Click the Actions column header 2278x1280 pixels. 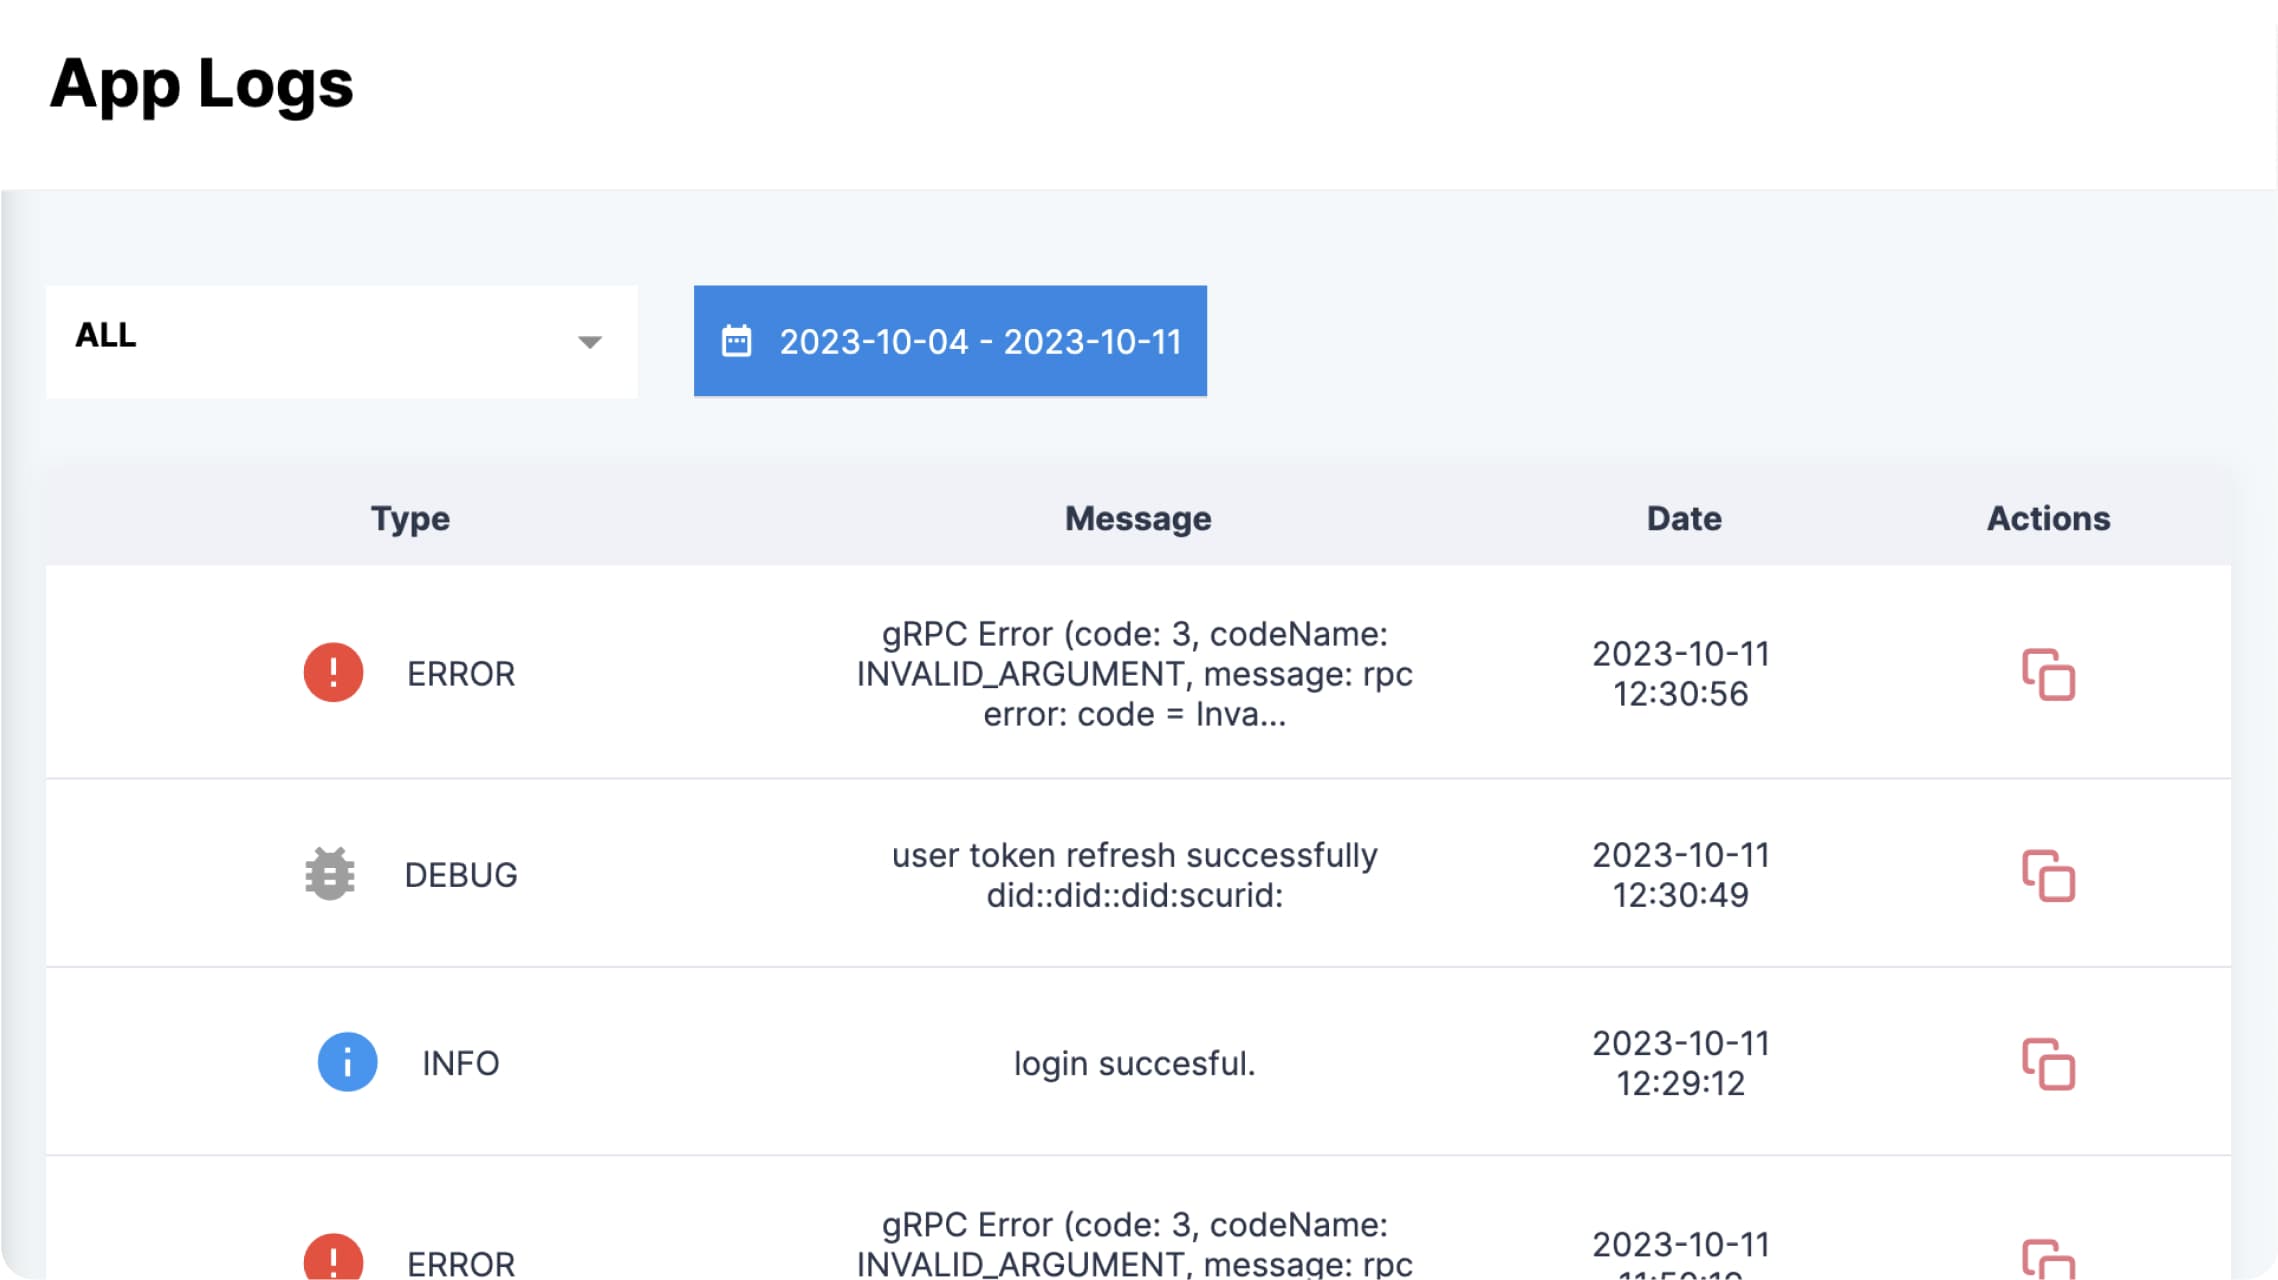tap(2048, 518)
